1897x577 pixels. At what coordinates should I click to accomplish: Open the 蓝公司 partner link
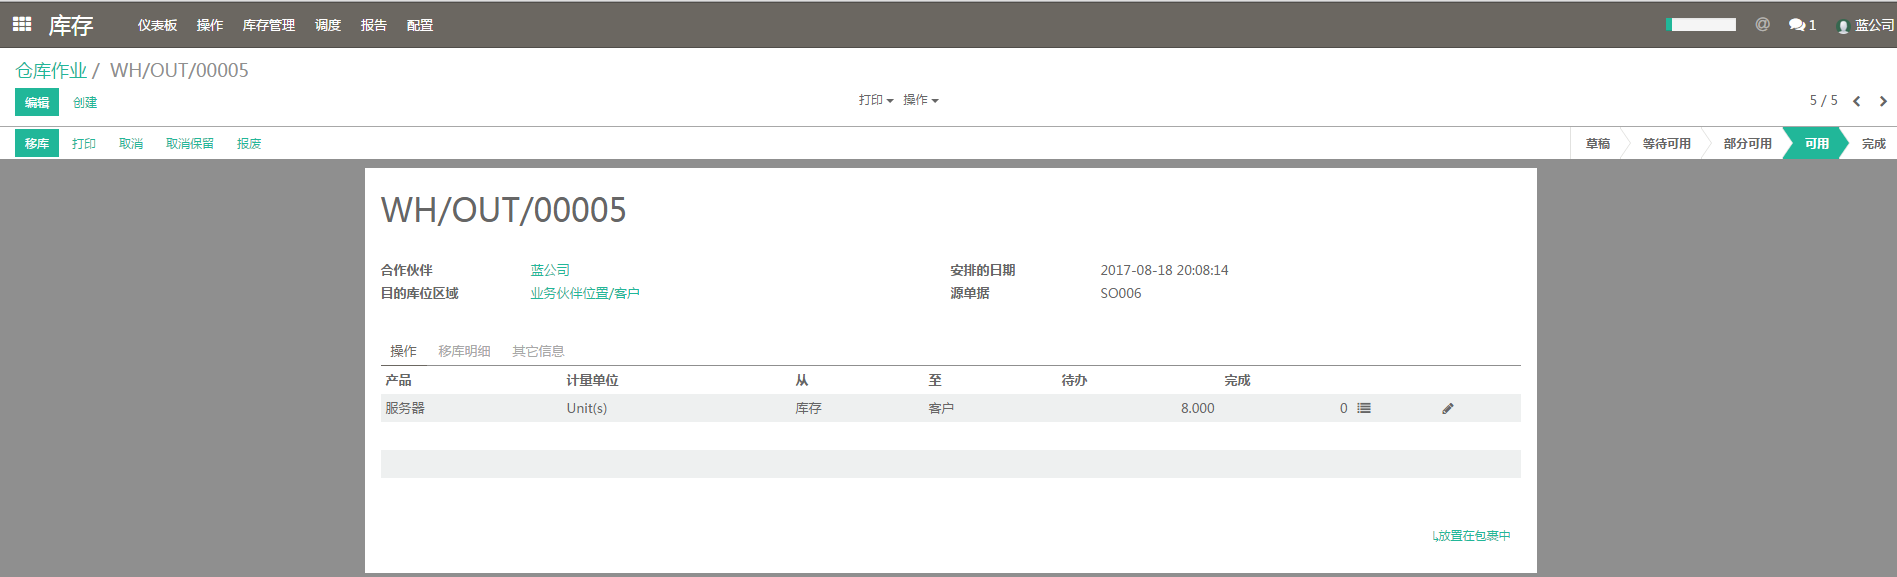coord(550,270)
